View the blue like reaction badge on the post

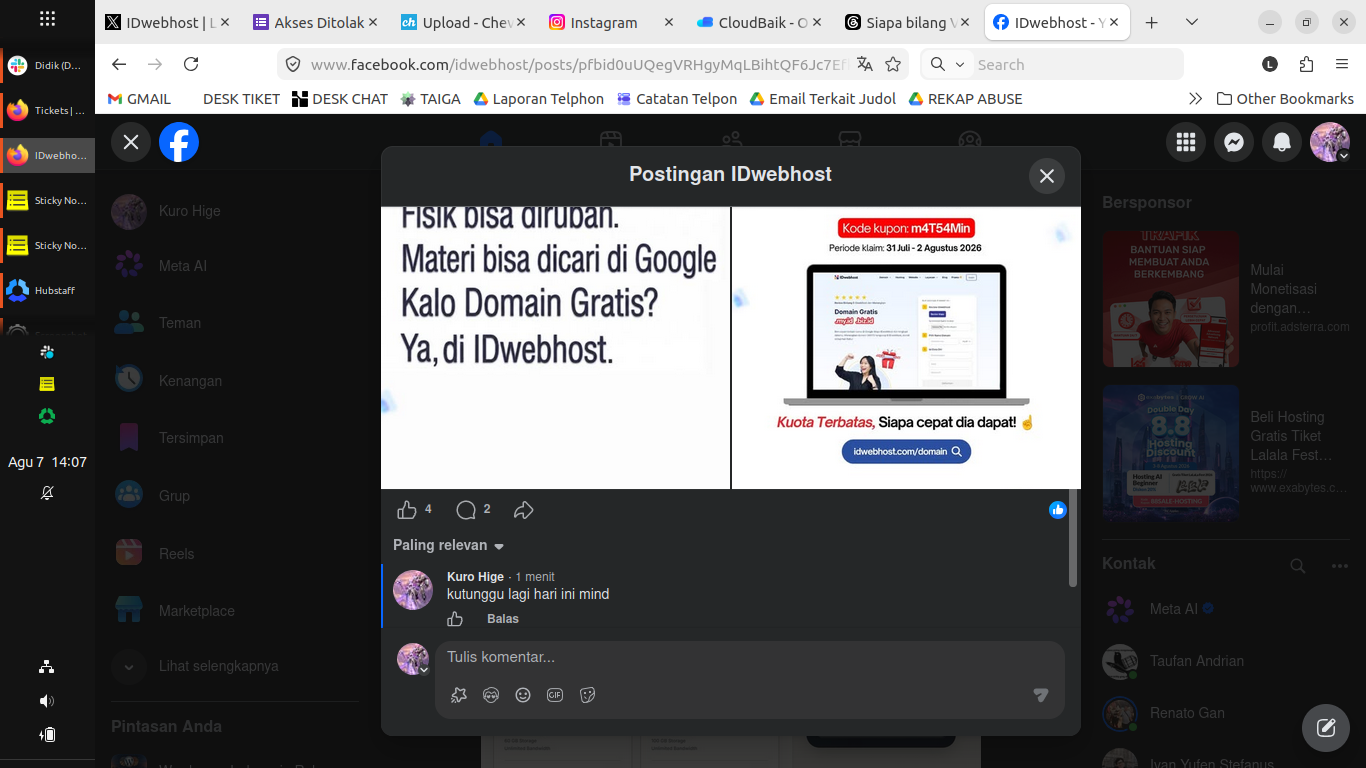coord(1057,510)
